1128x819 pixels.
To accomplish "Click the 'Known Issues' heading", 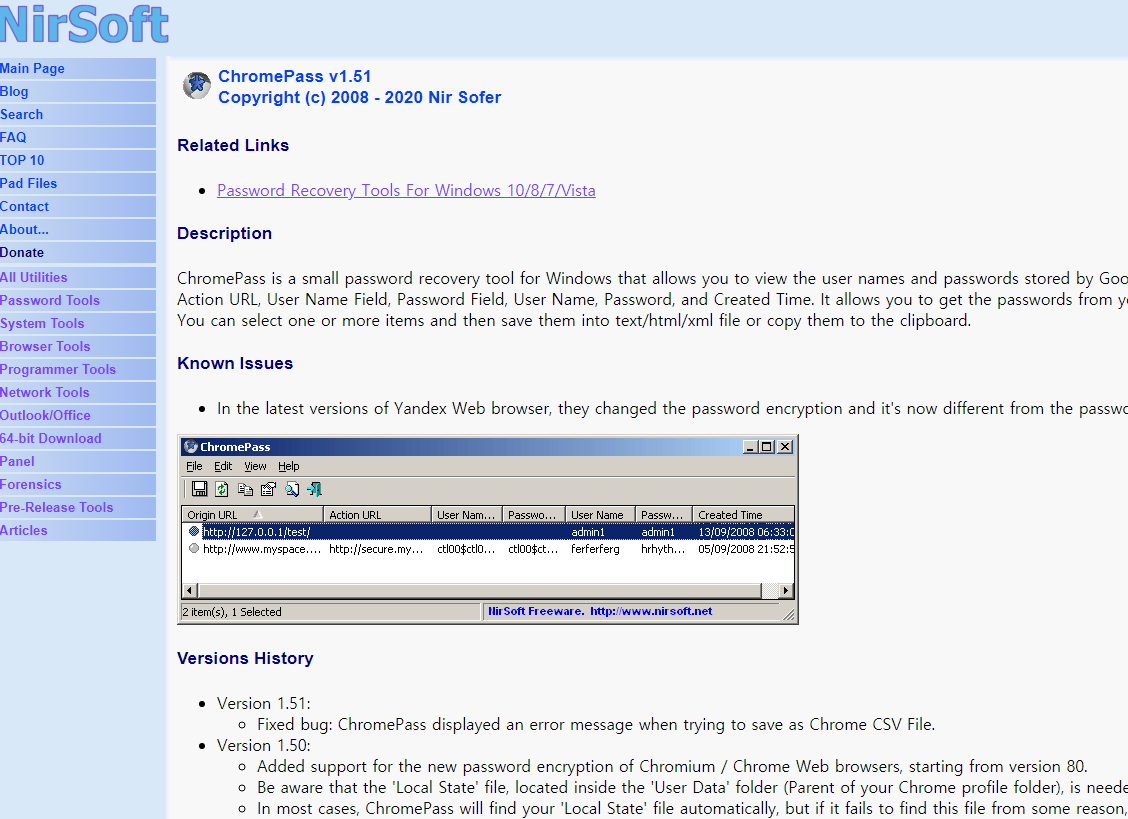I will 235,363.
